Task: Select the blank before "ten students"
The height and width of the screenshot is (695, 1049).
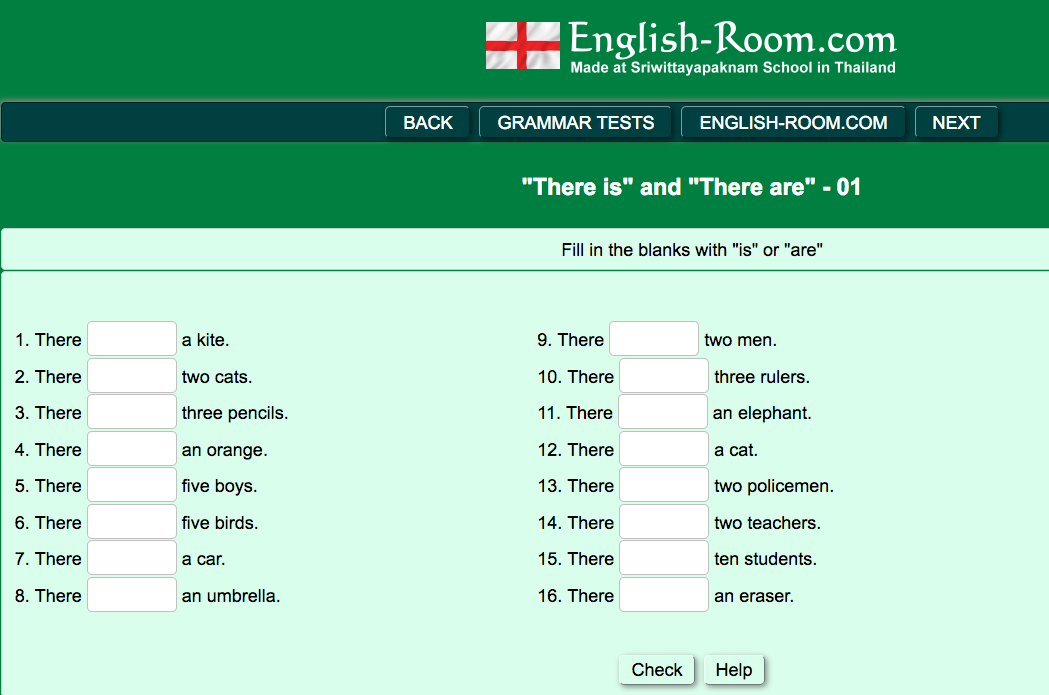Action: [x=664, y=558]
